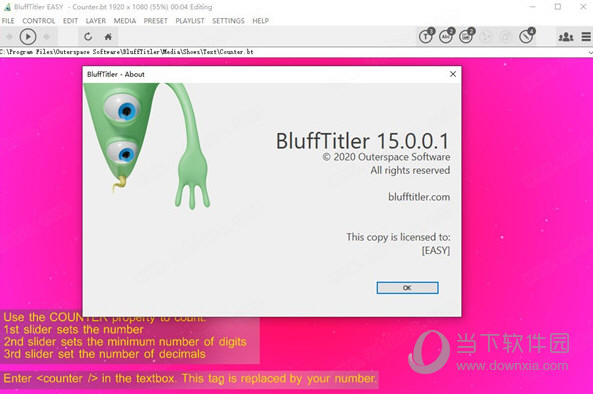Close the BluffTitler About dialog
Viewport: 593px width, 395px height.
click(453, 74)
